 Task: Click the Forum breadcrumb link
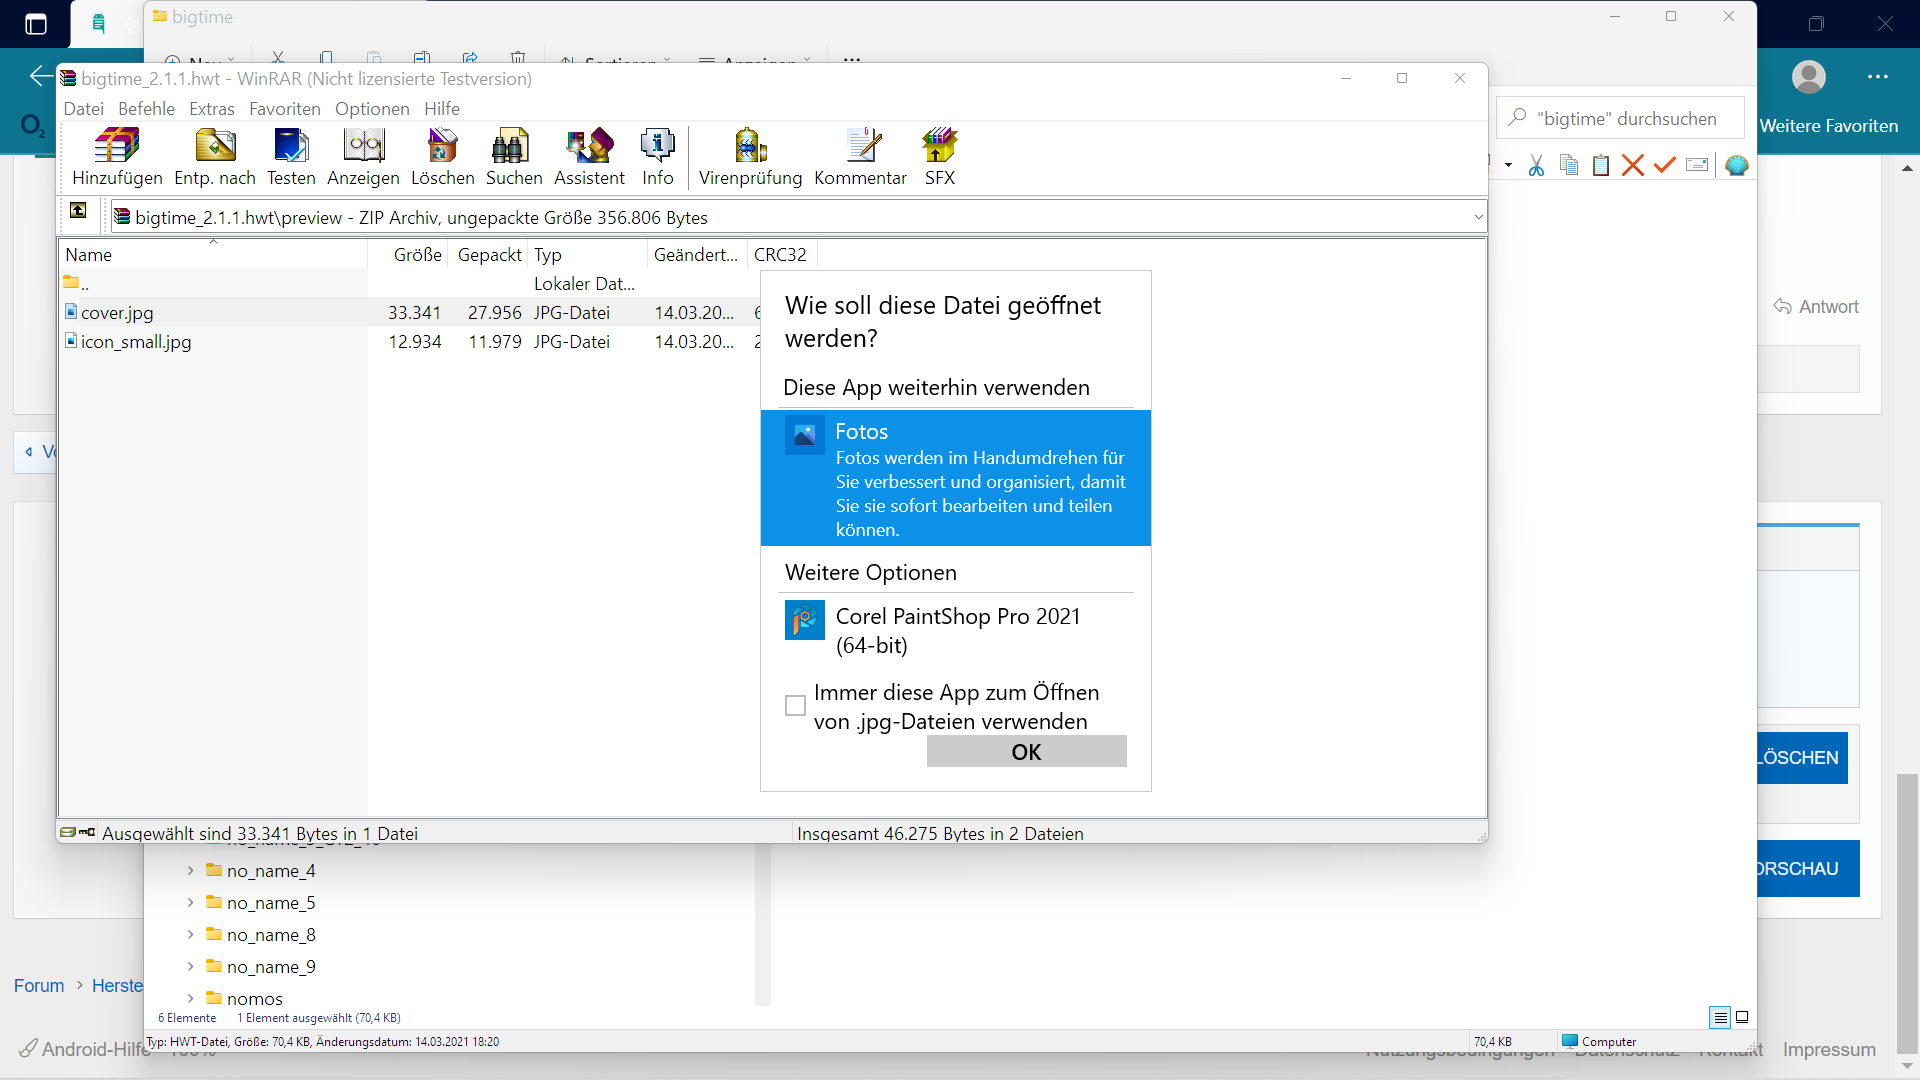pyautogui.click(x=39, y=986)
